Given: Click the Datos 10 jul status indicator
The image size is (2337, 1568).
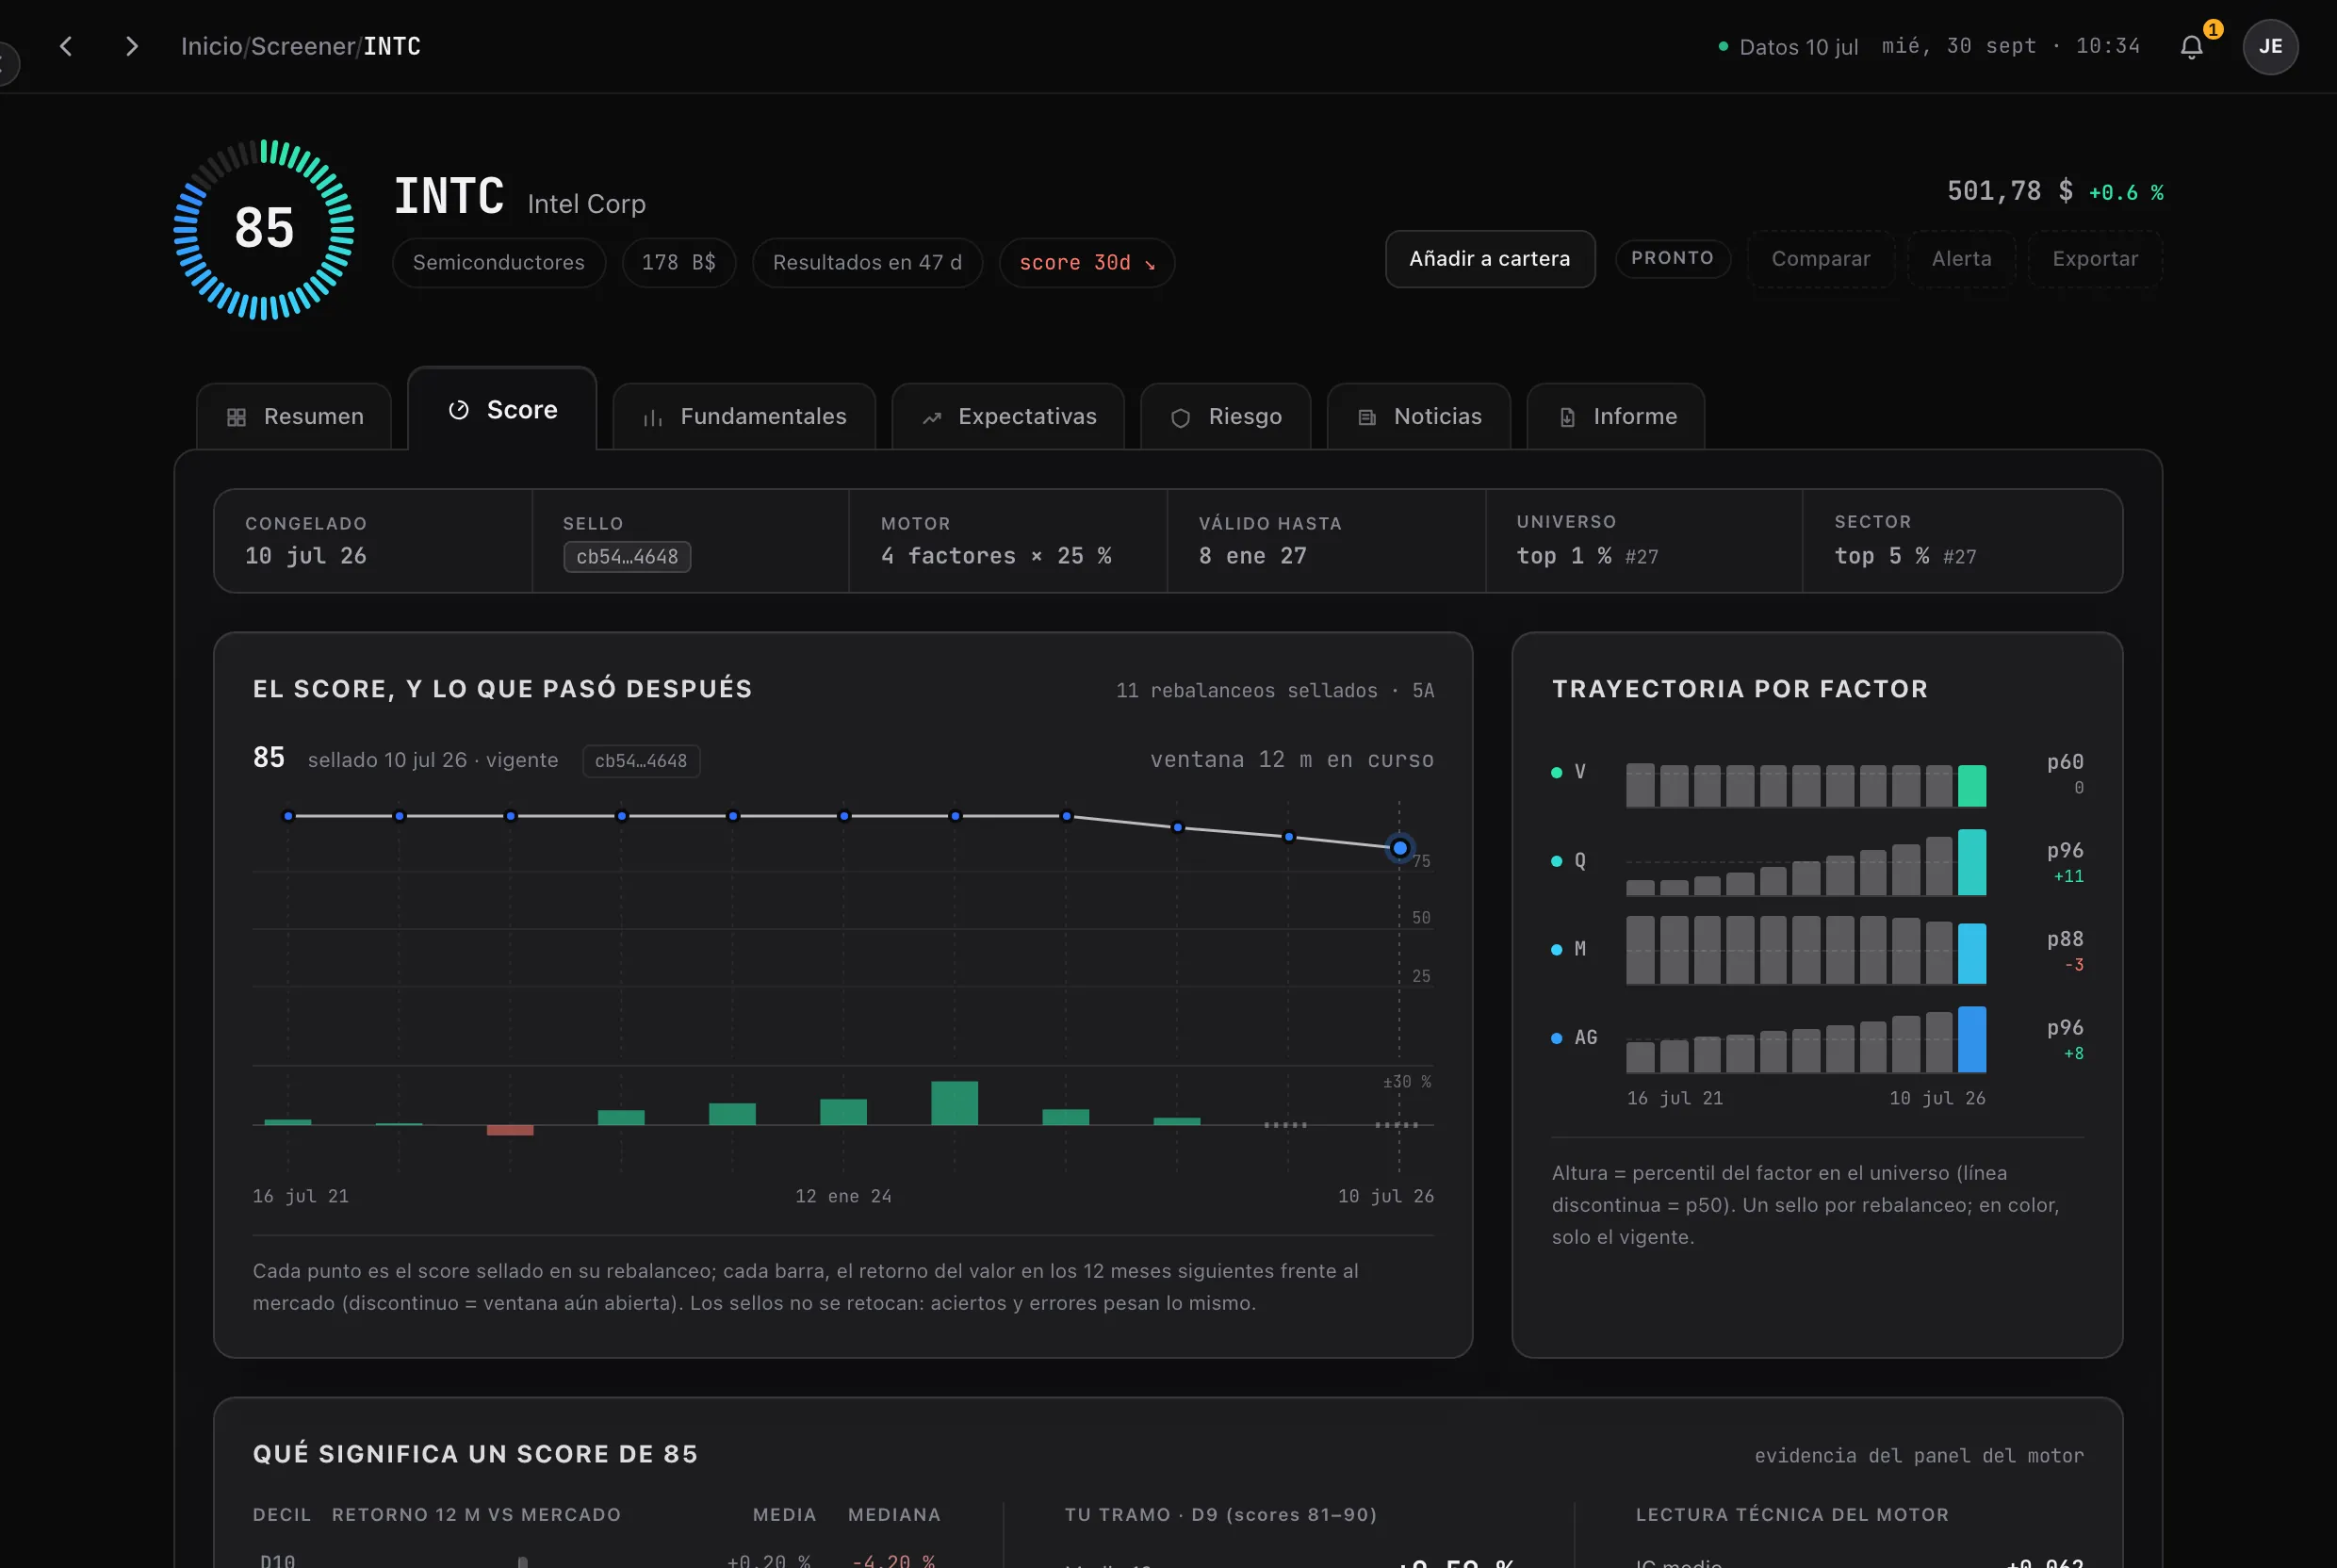Looking at the screenshot, I should point(1788,47).
